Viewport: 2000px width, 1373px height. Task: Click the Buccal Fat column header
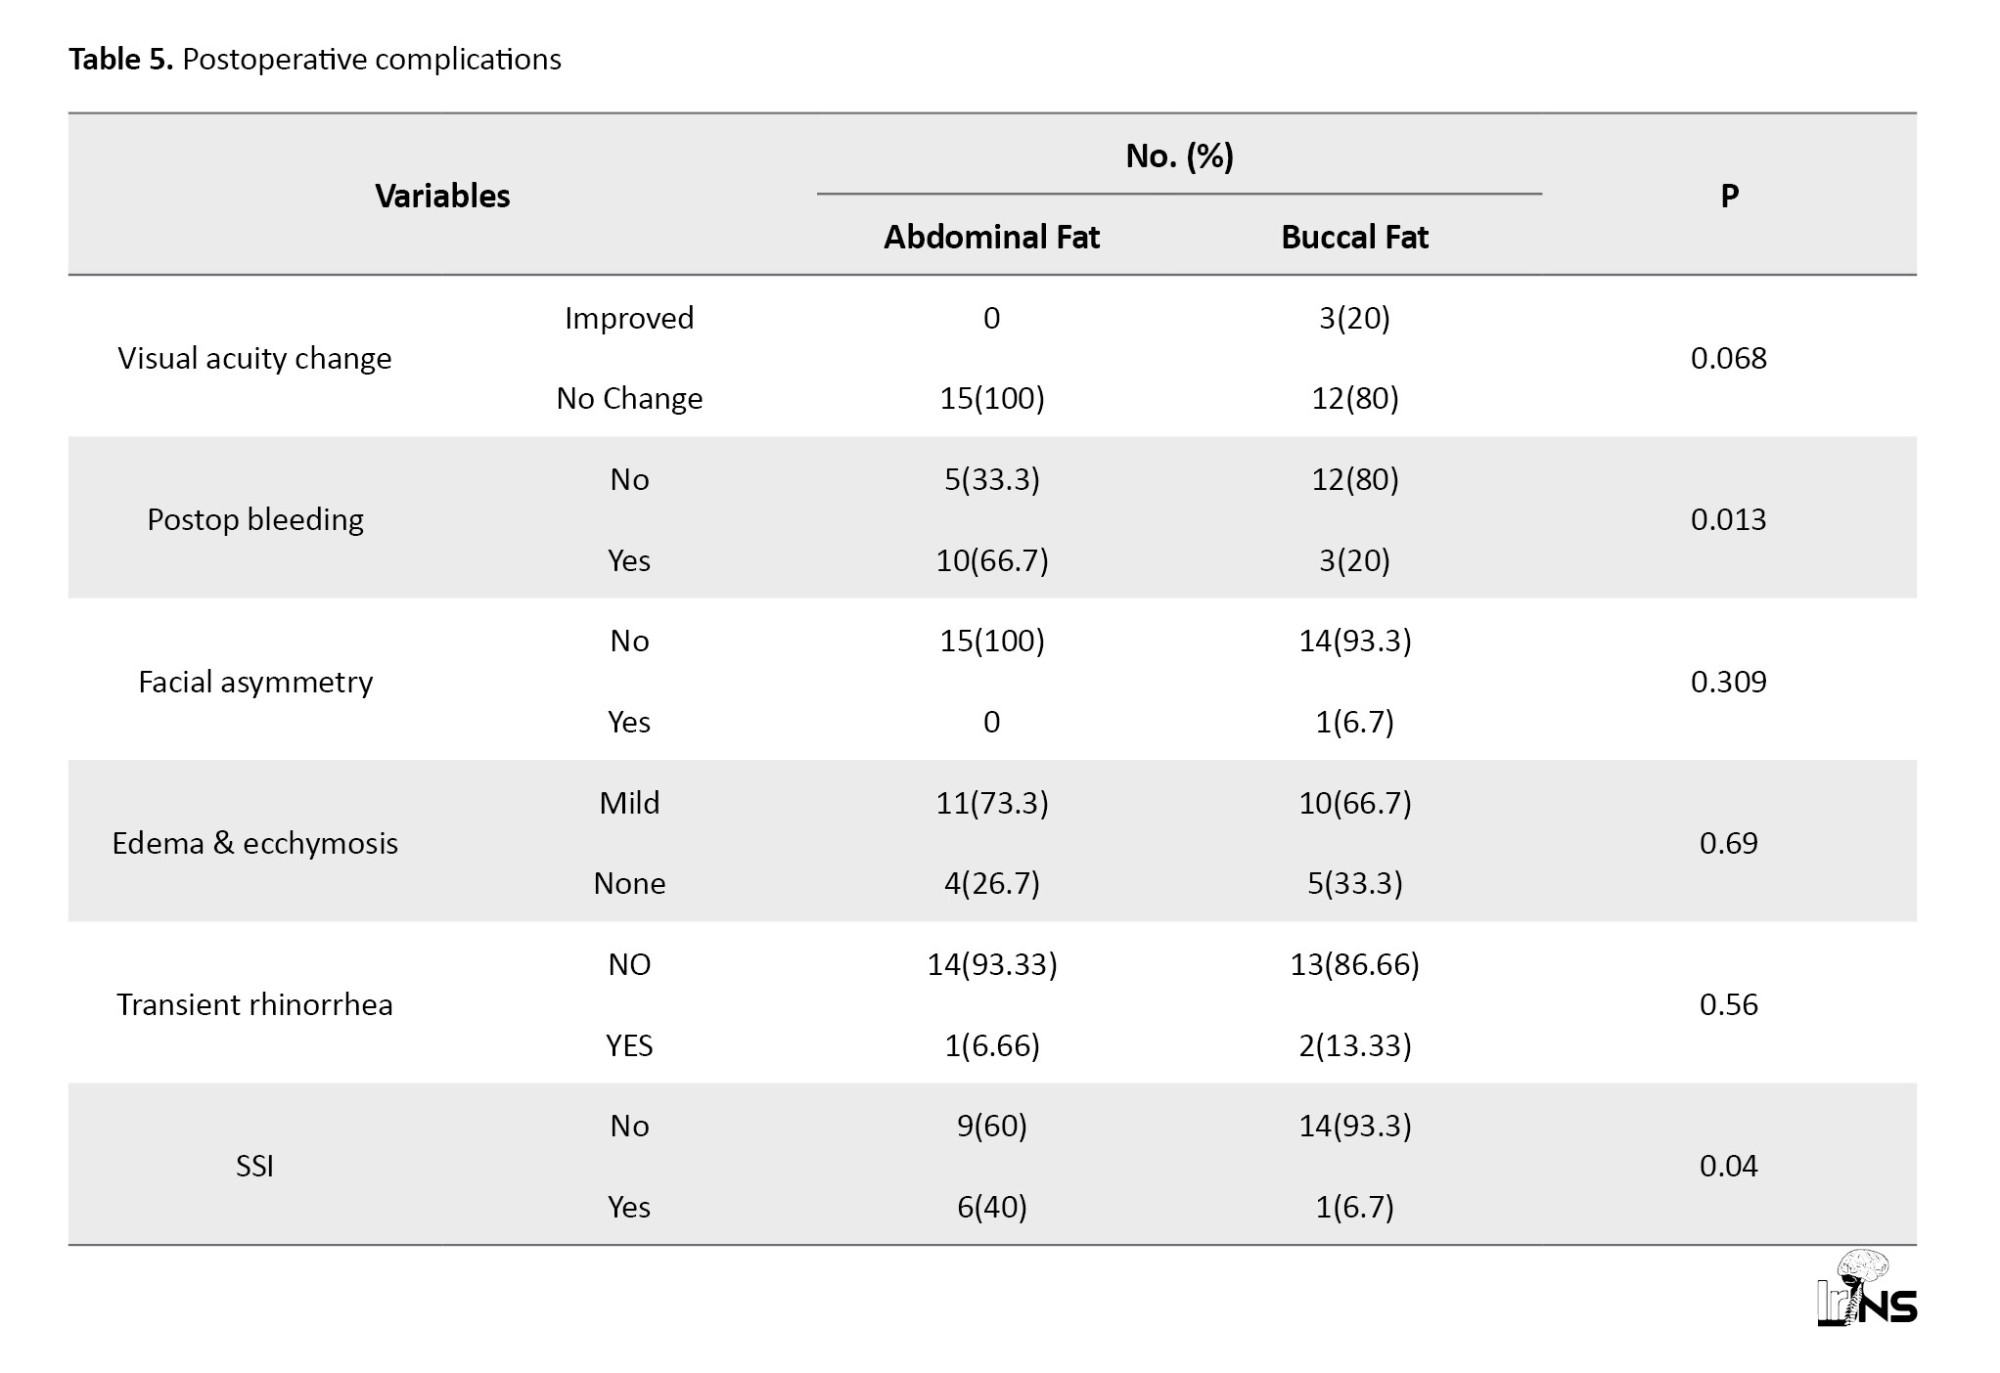pyautogui.click(x=1354, y=237)
